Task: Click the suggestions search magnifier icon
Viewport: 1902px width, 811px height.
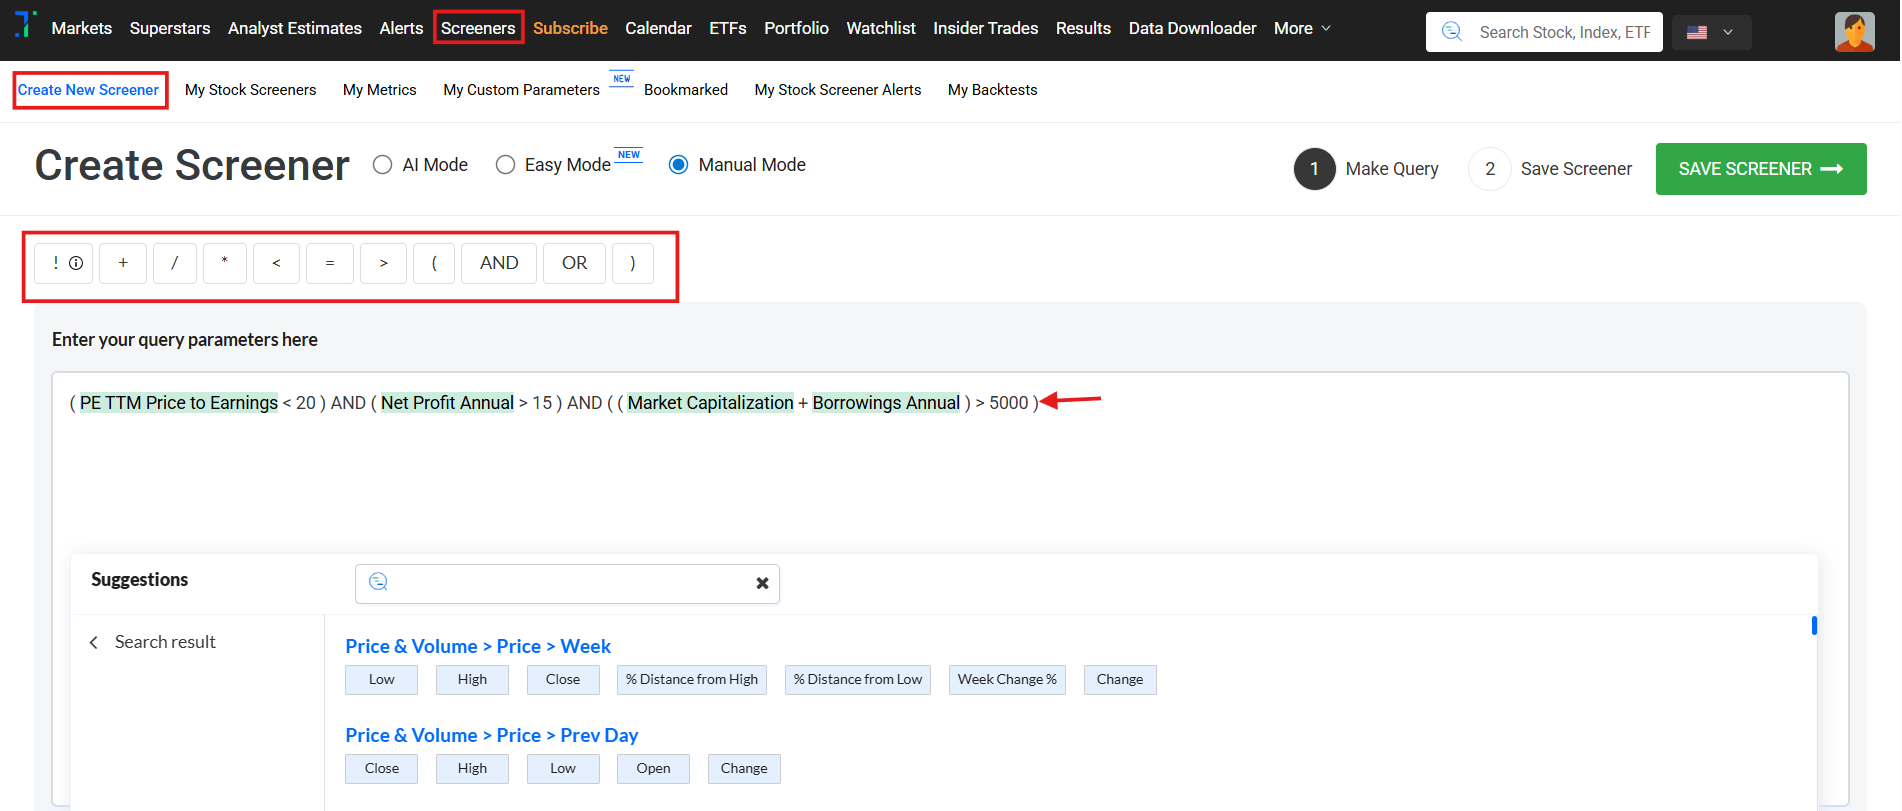Action: click(x=378, y=582)
